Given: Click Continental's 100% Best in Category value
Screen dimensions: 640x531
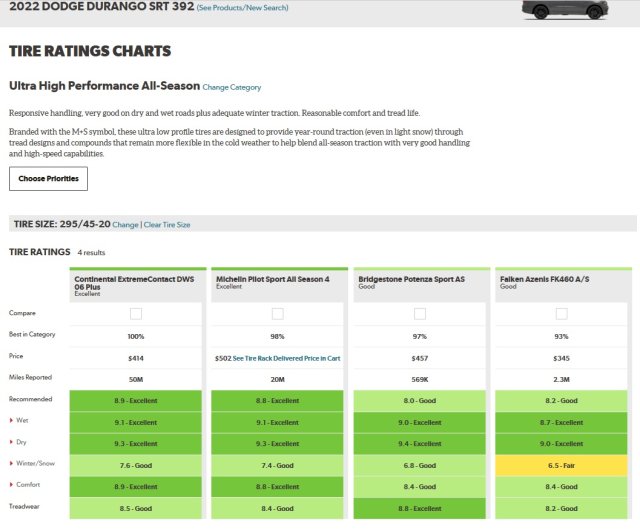Looking at the screenshot, I should click(136, 336).
